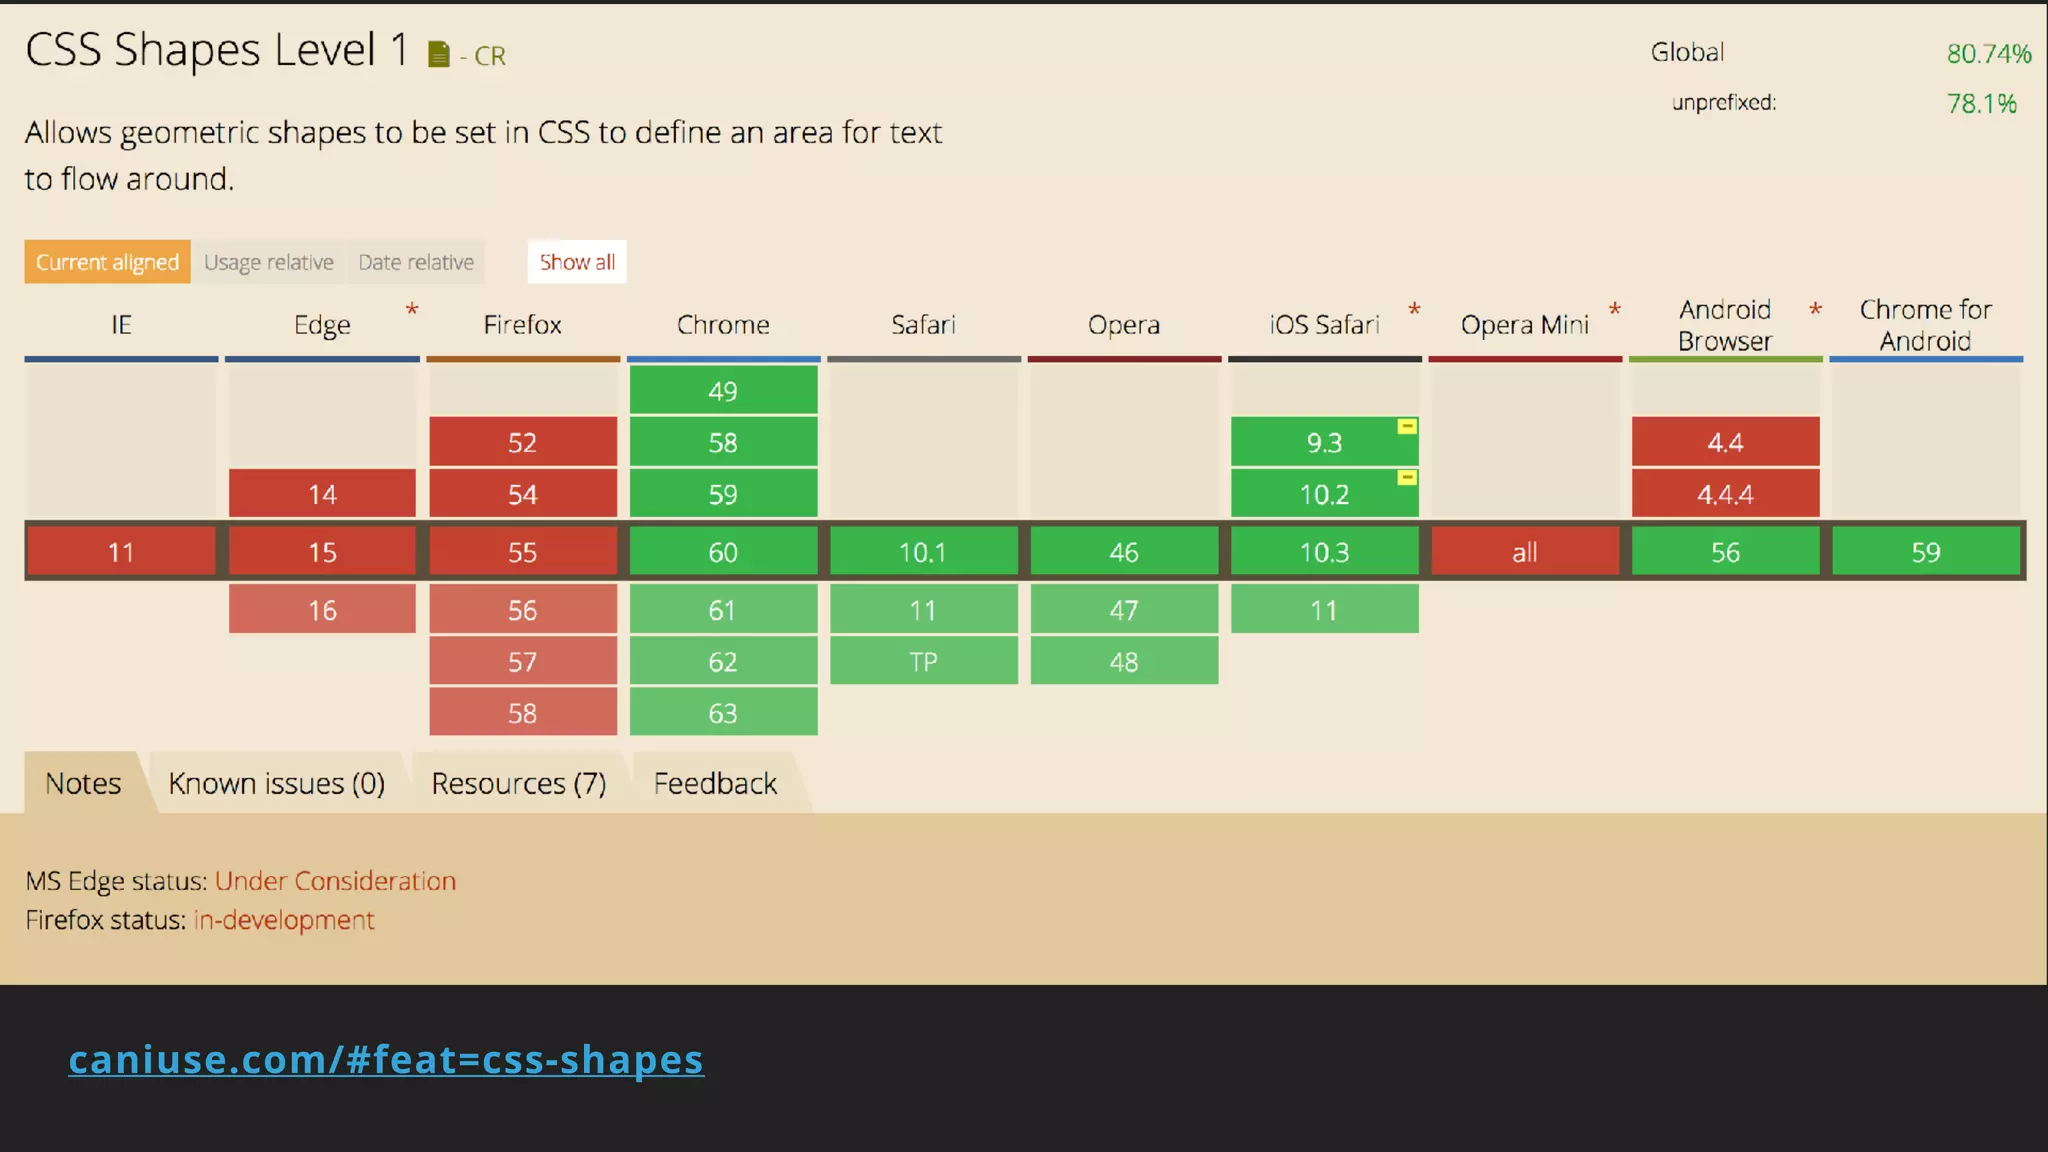Click the Chrome column header

click(x=723, y=325)
